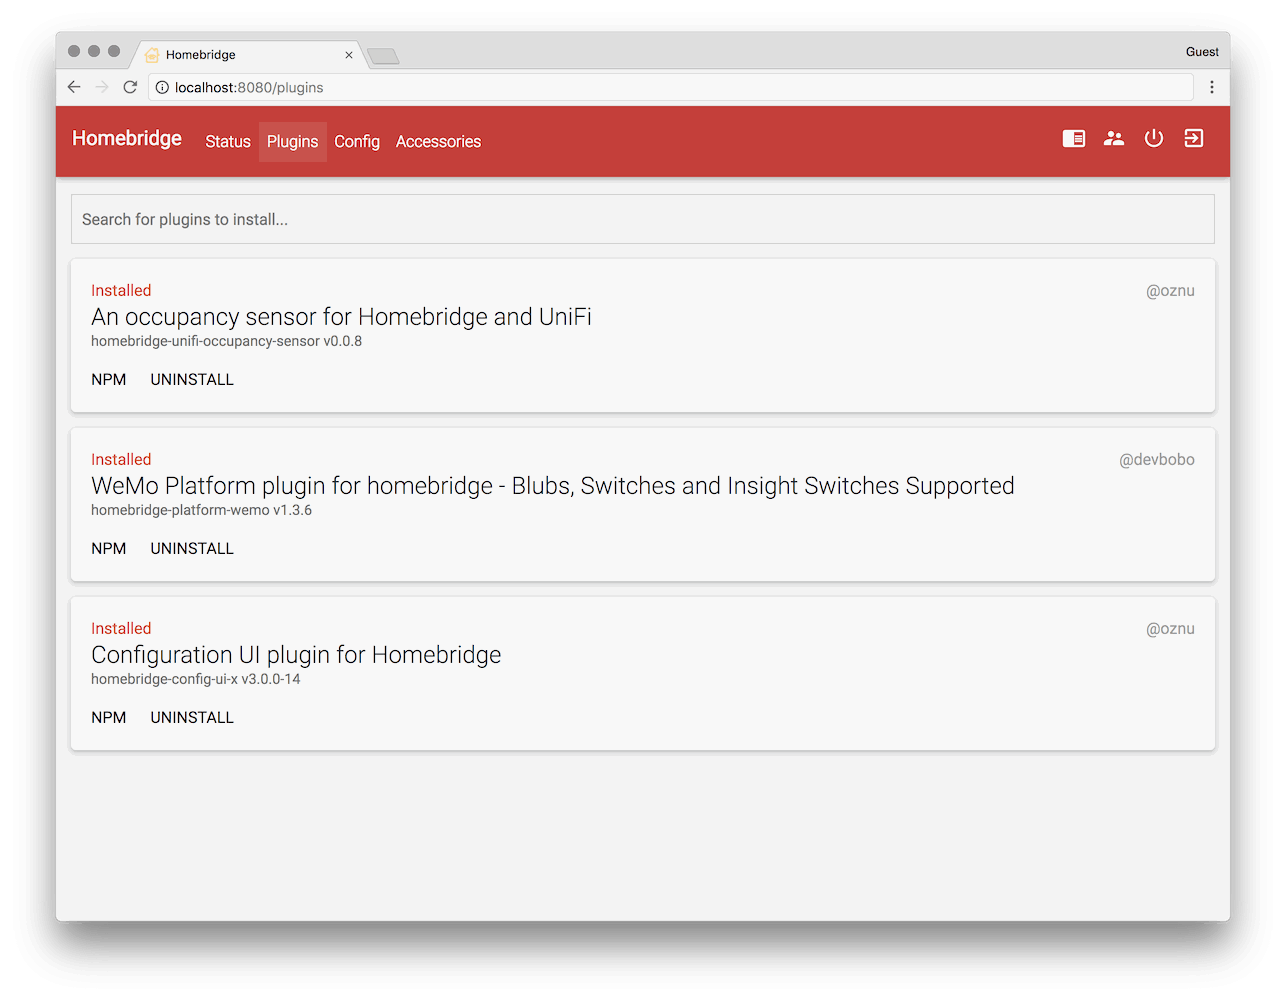Open the users management icon
This screenshot has height=1001, width=1286.
(1114, 139)
